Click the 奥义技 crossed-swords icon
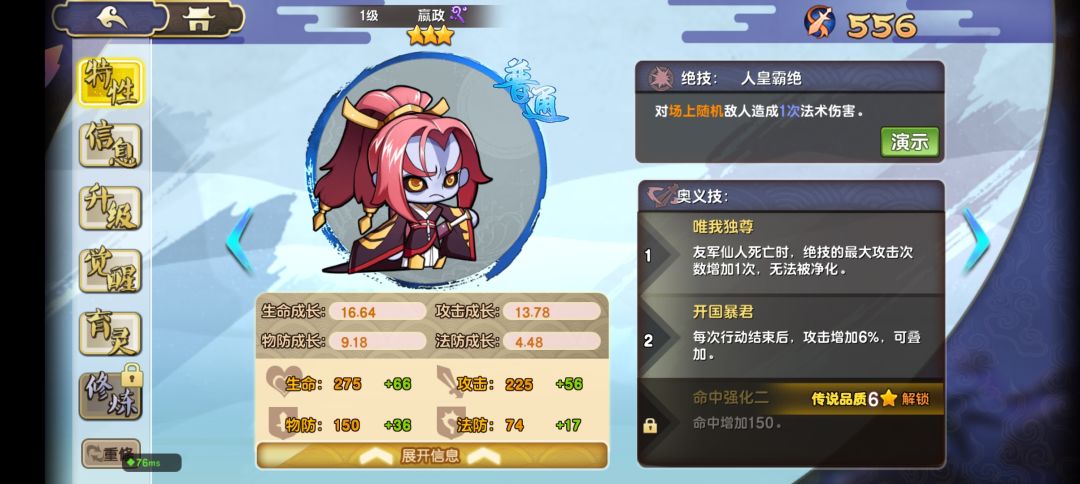This screenshot has height=484, width=1080. (x=661, y=196)
